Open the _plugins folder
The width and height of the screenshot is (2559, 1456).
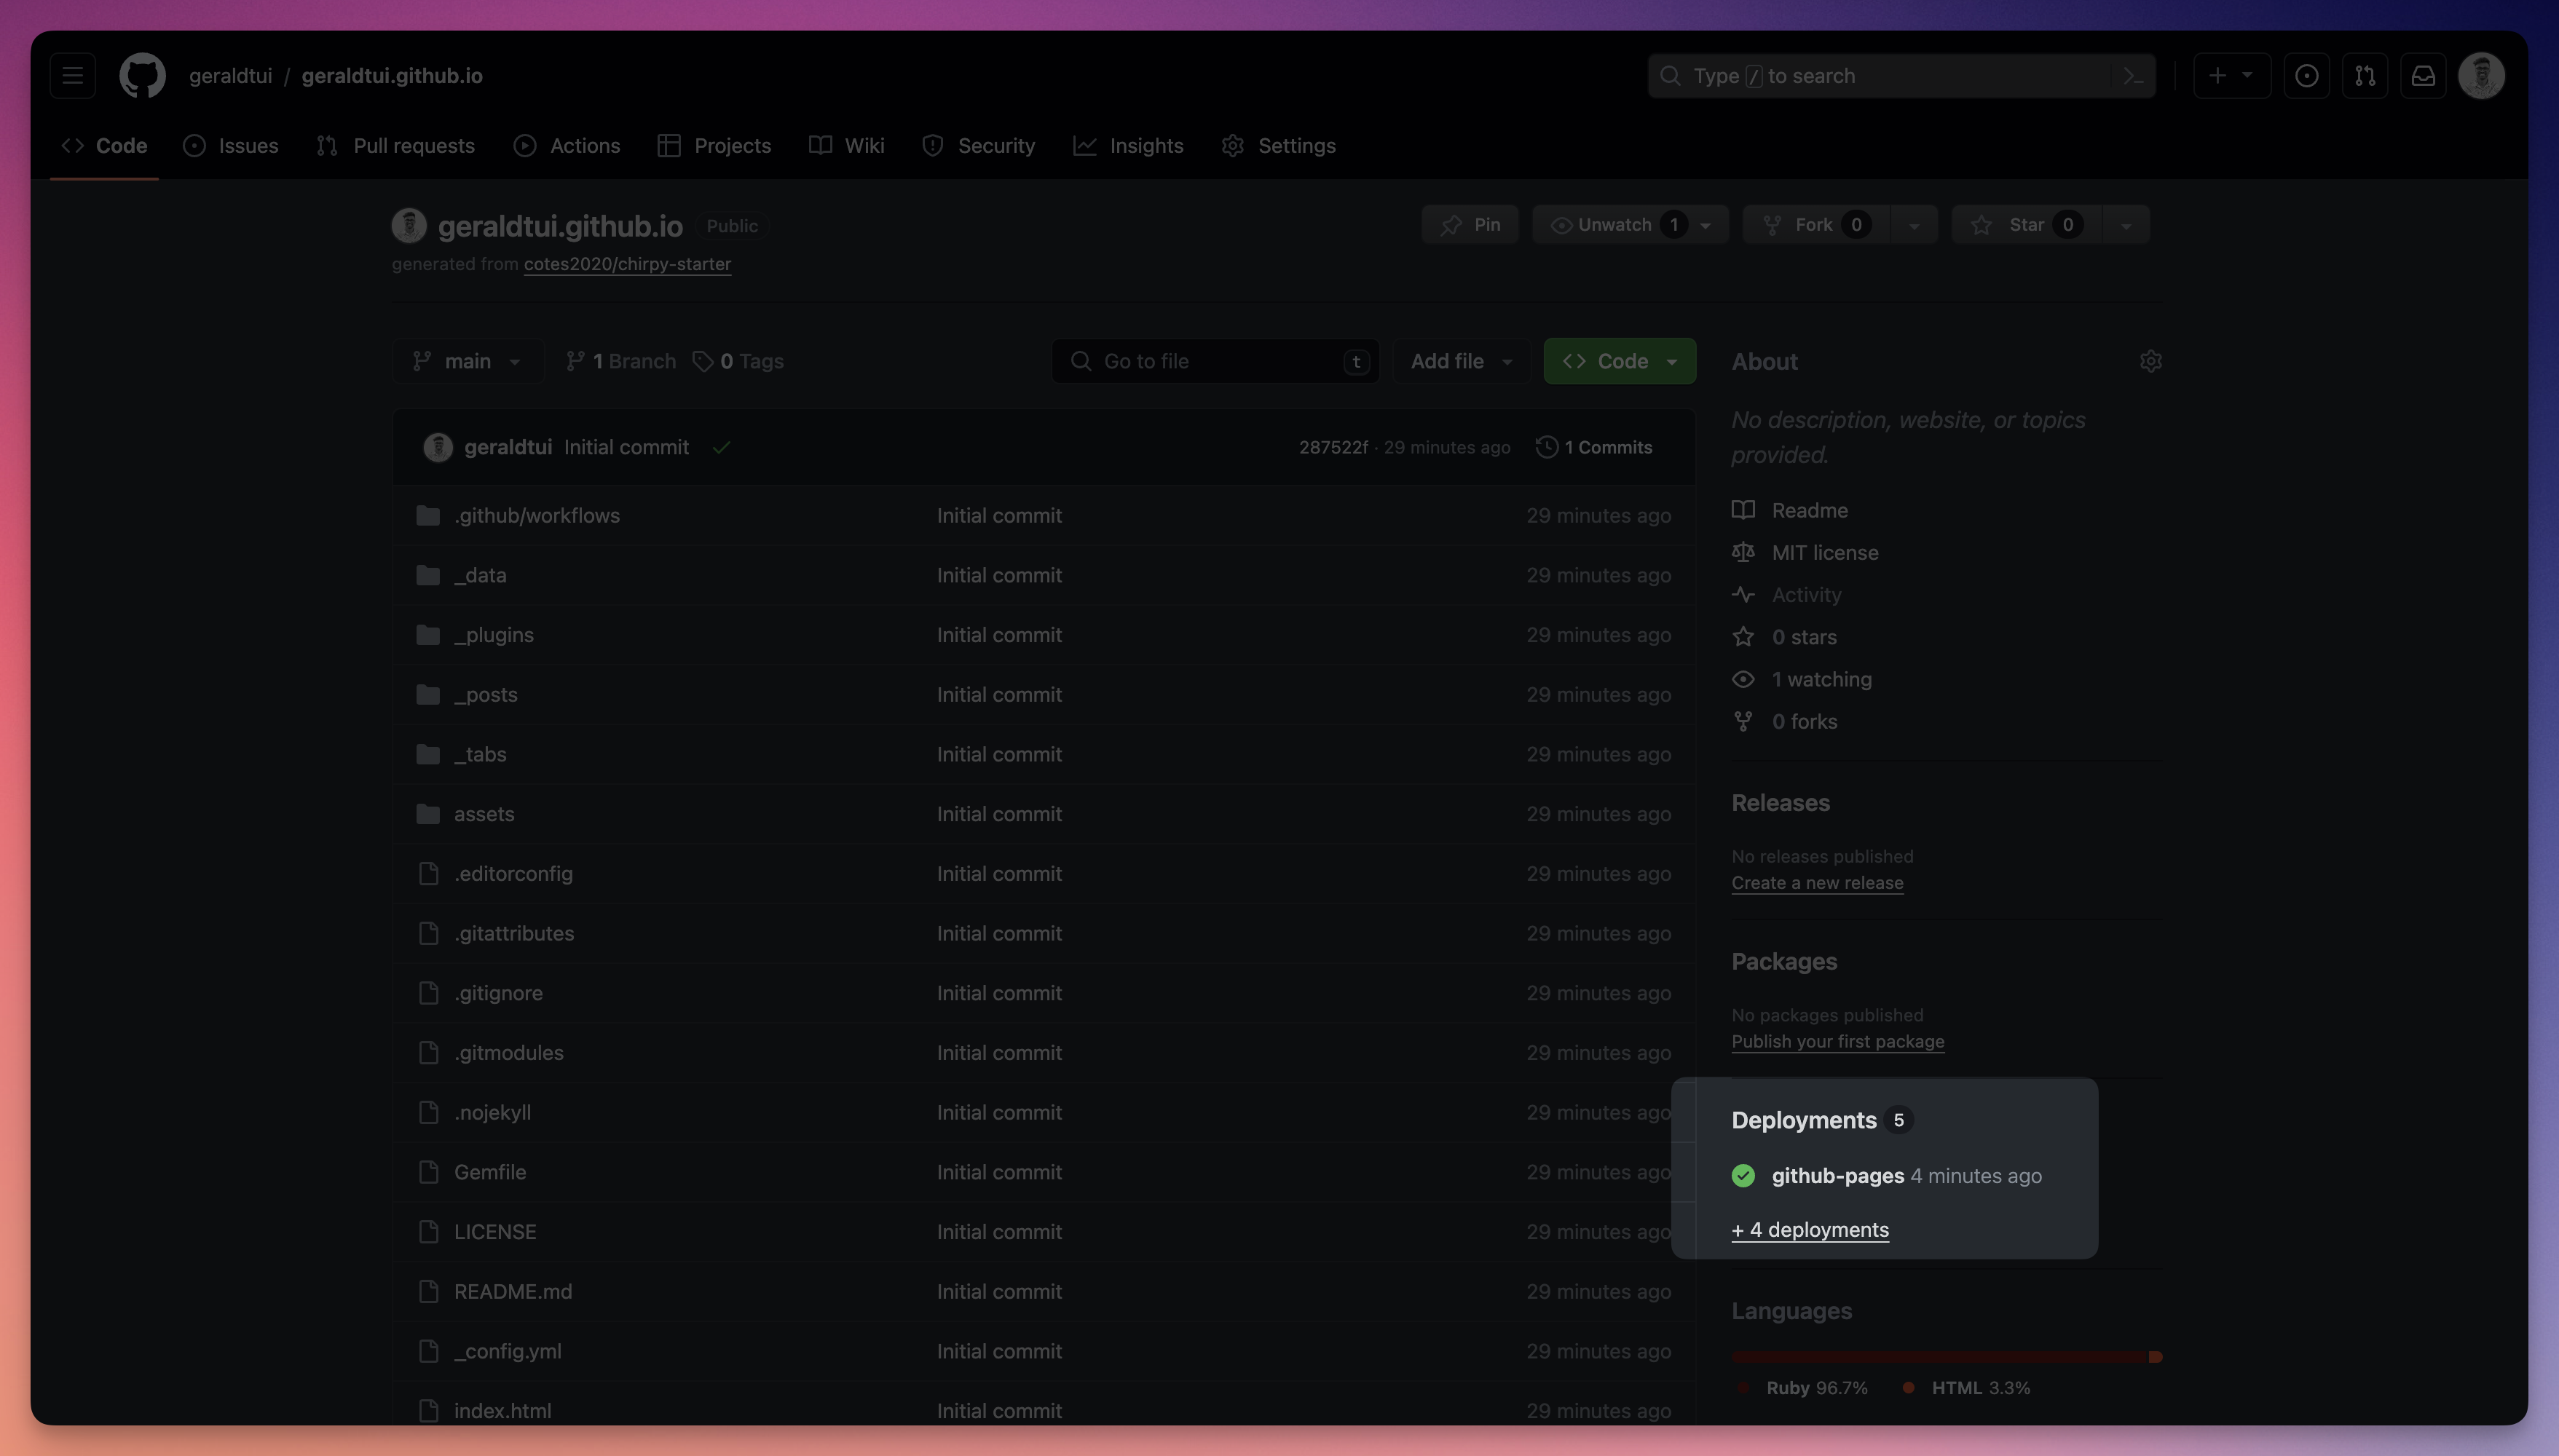click(x=494, y=635)
